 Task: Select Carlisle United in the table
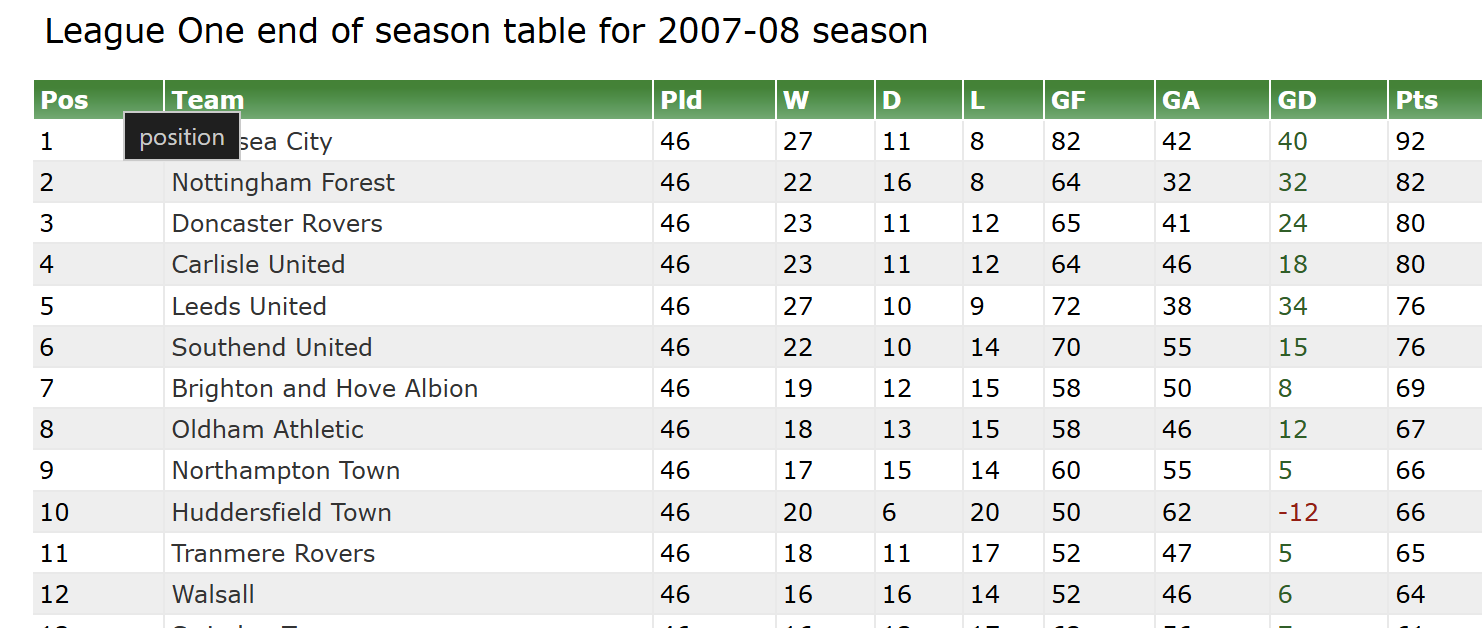pyautogui.click(x=258, y=265)
